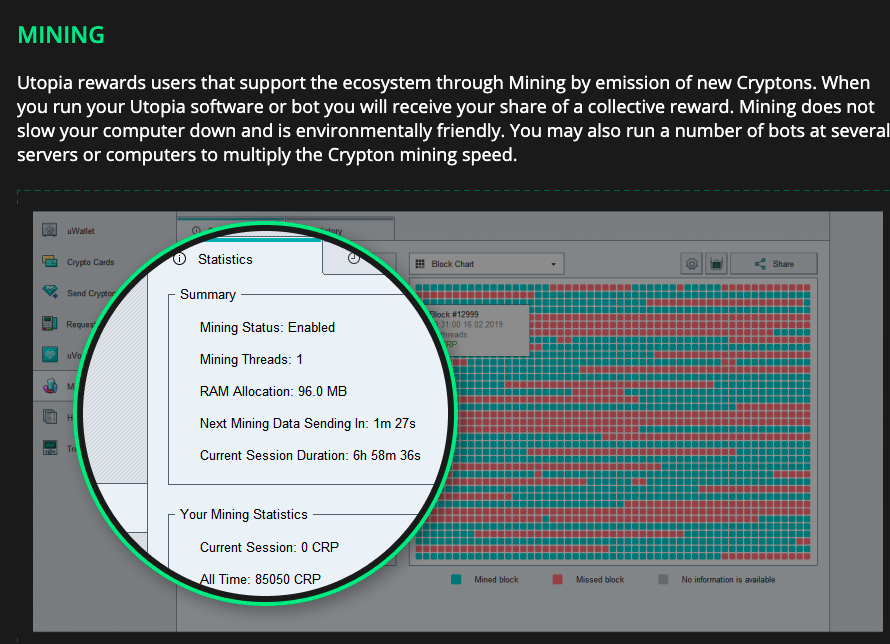The image size is (890, 644).
Task: Click the Summary group label
Action: click(x=208, y=294)
